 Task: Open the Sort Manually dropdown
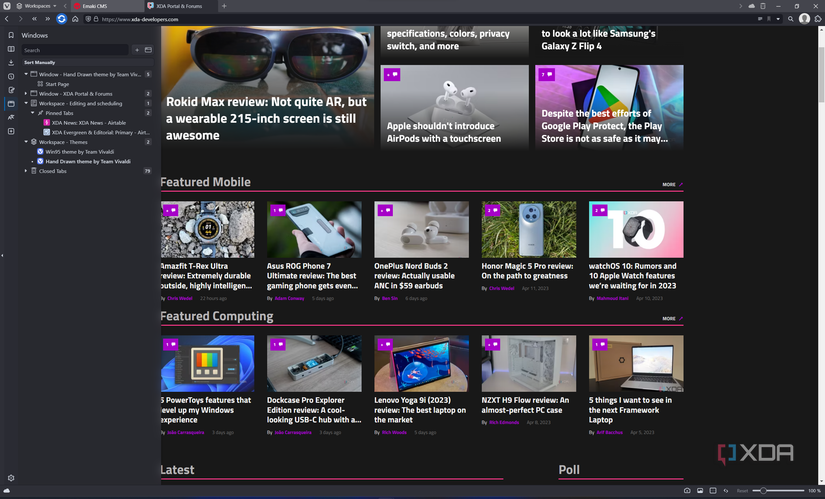coord(87,62)
